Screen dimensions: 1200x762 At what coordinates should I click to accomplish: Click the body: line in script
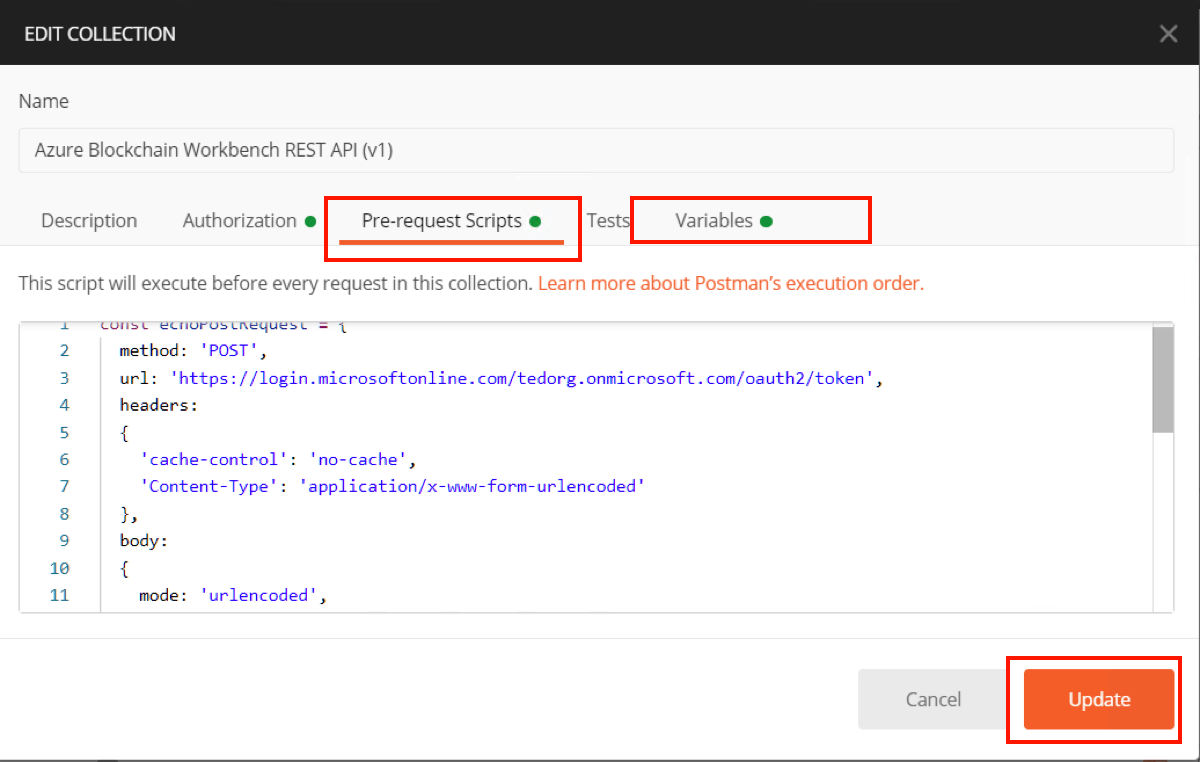click(144, 541)
